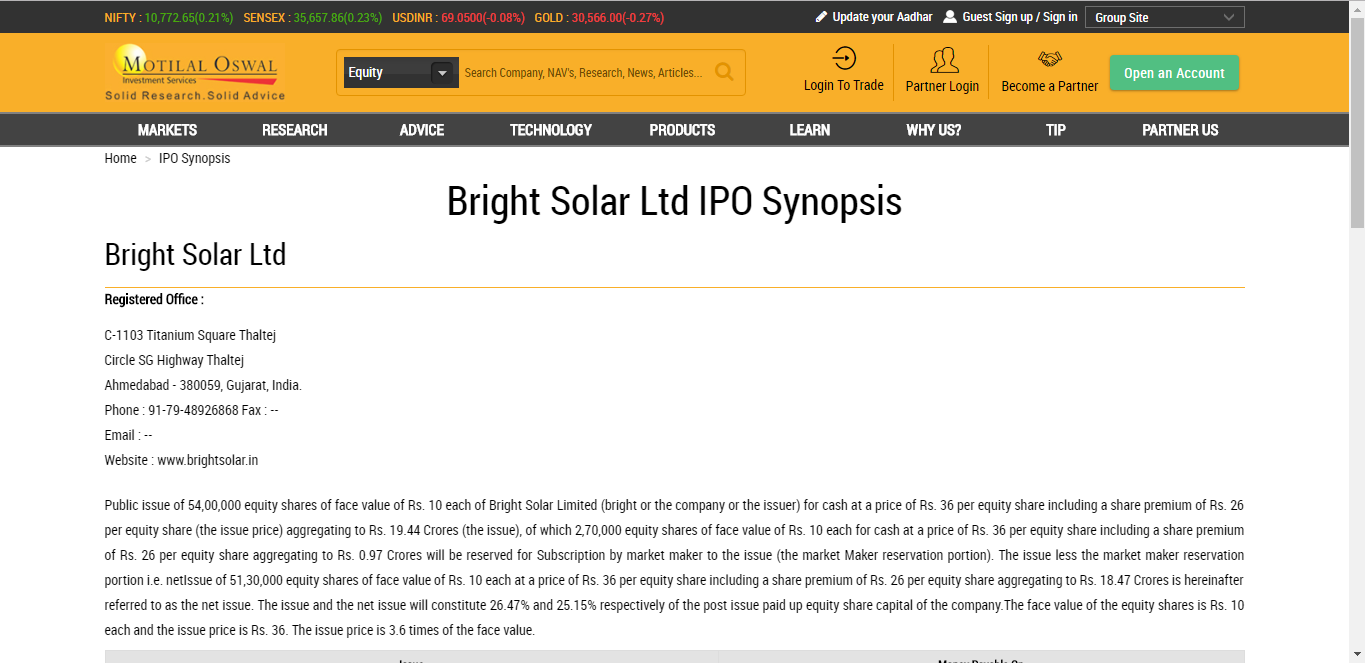Screen dimensions: 1365x663
Task: Click the USDINR ticker value
Action: [483, 17]
